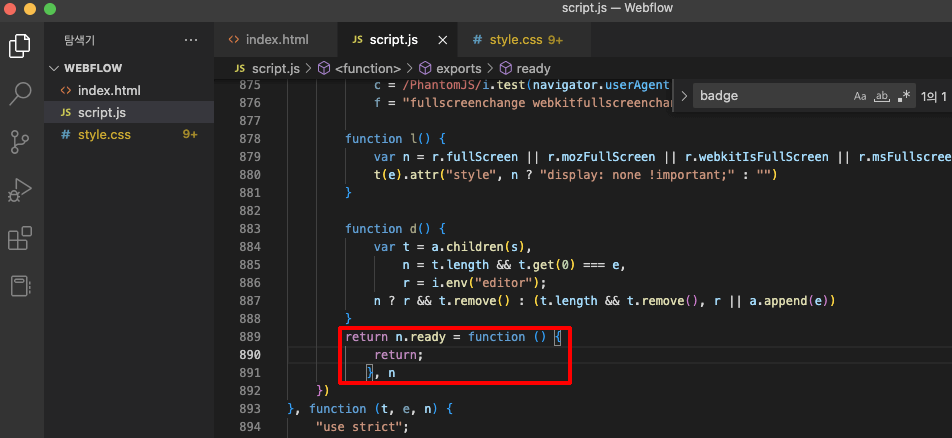The width and height of the screenshot is (952, 438).
Task: Click line number 890 in the gutter
Action: (x=250, y=354)
